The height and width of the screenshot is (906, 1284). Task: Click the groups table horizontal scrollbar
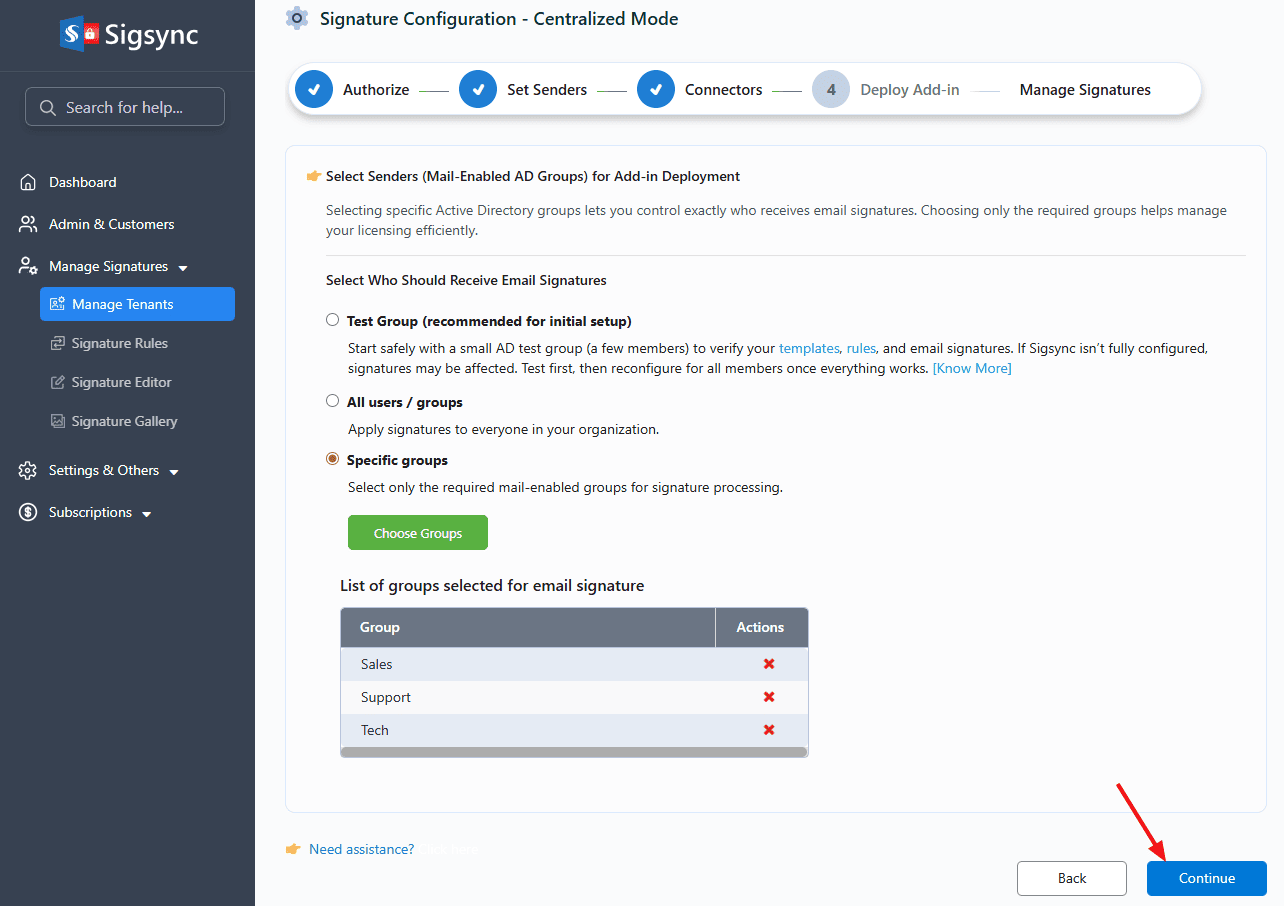tap(573, 752)
